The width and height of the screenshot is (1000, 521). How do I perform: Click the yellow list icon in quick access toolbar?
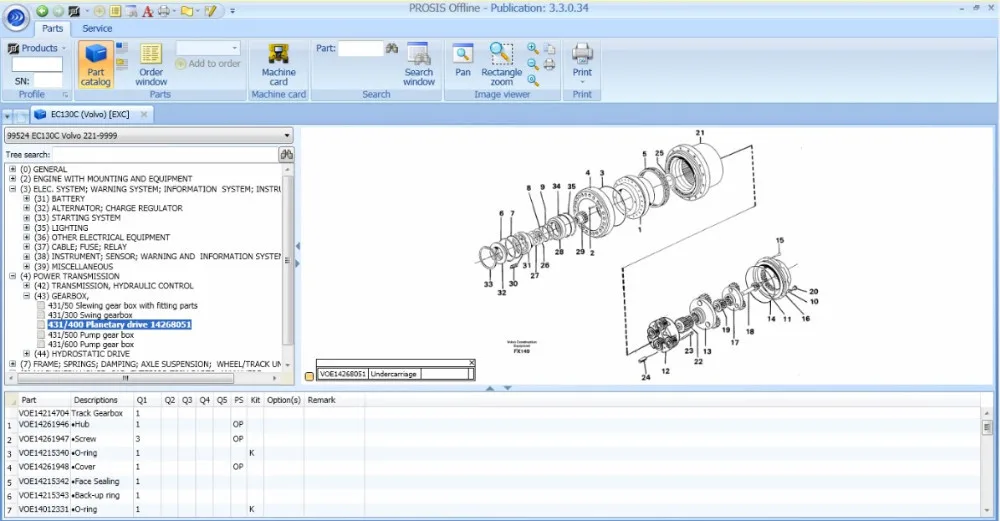115,11
